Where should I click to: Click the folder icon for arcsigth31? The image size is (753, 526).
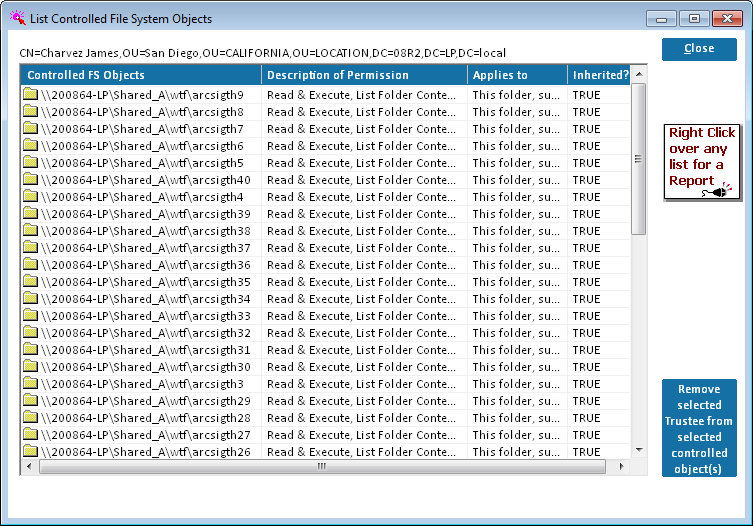pyautogui.click(x=30, y=350)
